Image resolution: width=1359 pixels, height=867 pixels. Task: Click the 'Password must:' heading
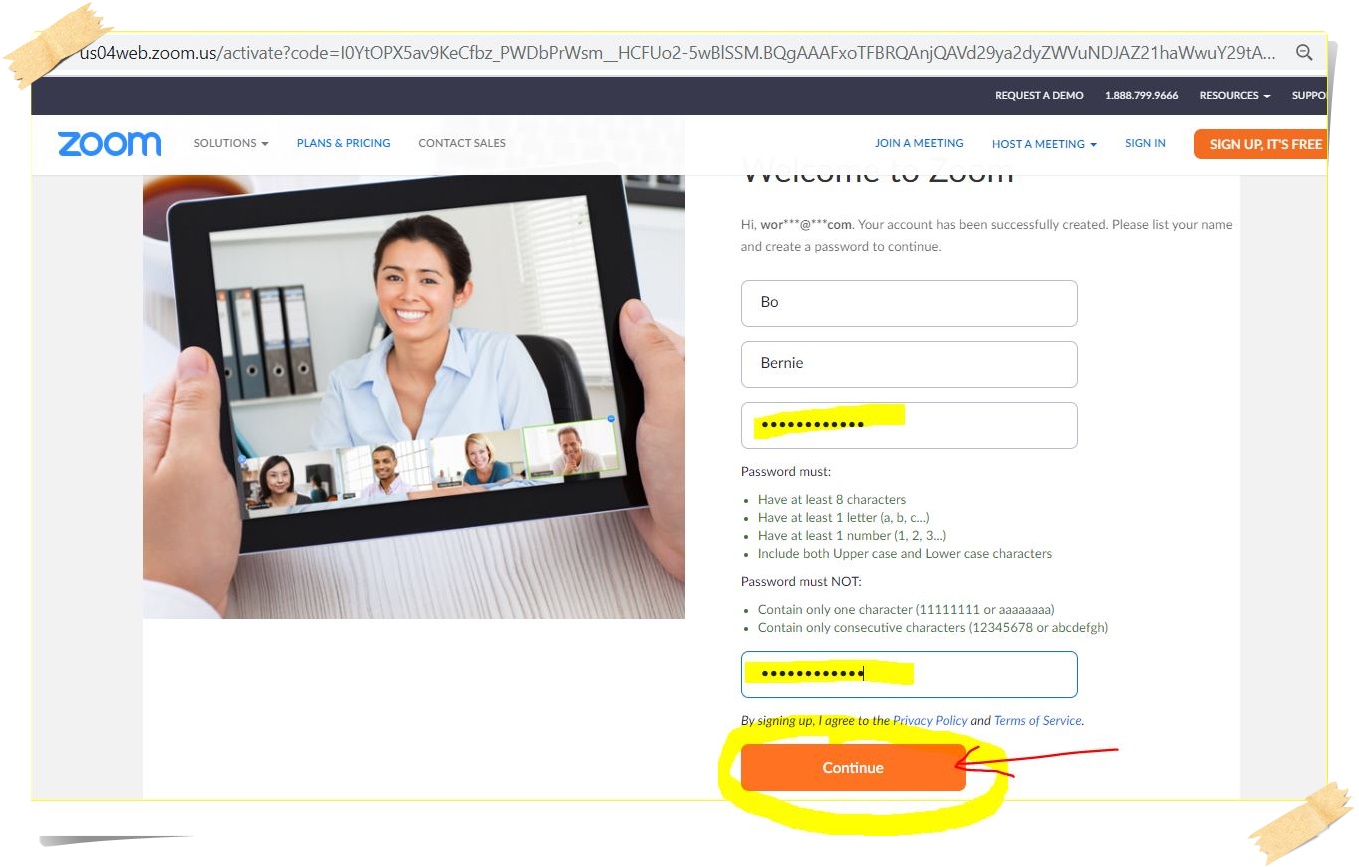tap(786, 471)
